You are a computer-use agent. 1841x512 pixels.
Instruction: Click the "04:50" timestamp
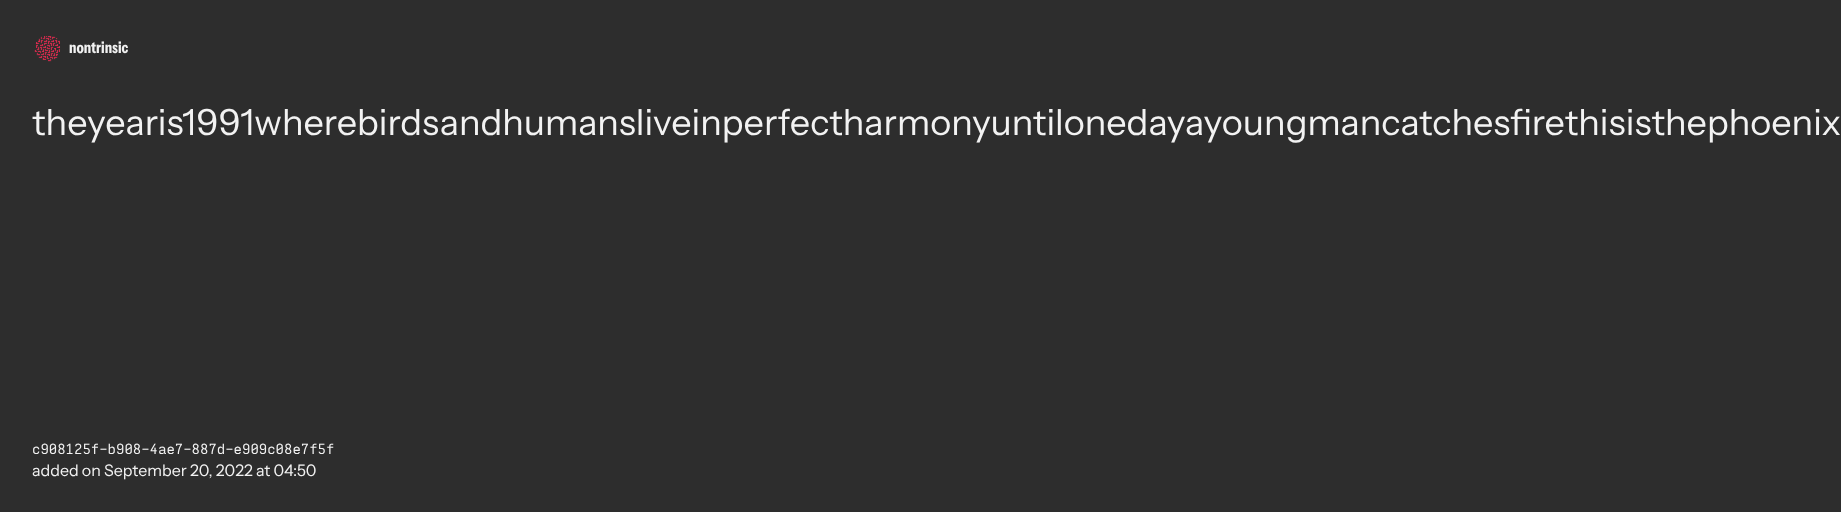click(x=295, y=471)
